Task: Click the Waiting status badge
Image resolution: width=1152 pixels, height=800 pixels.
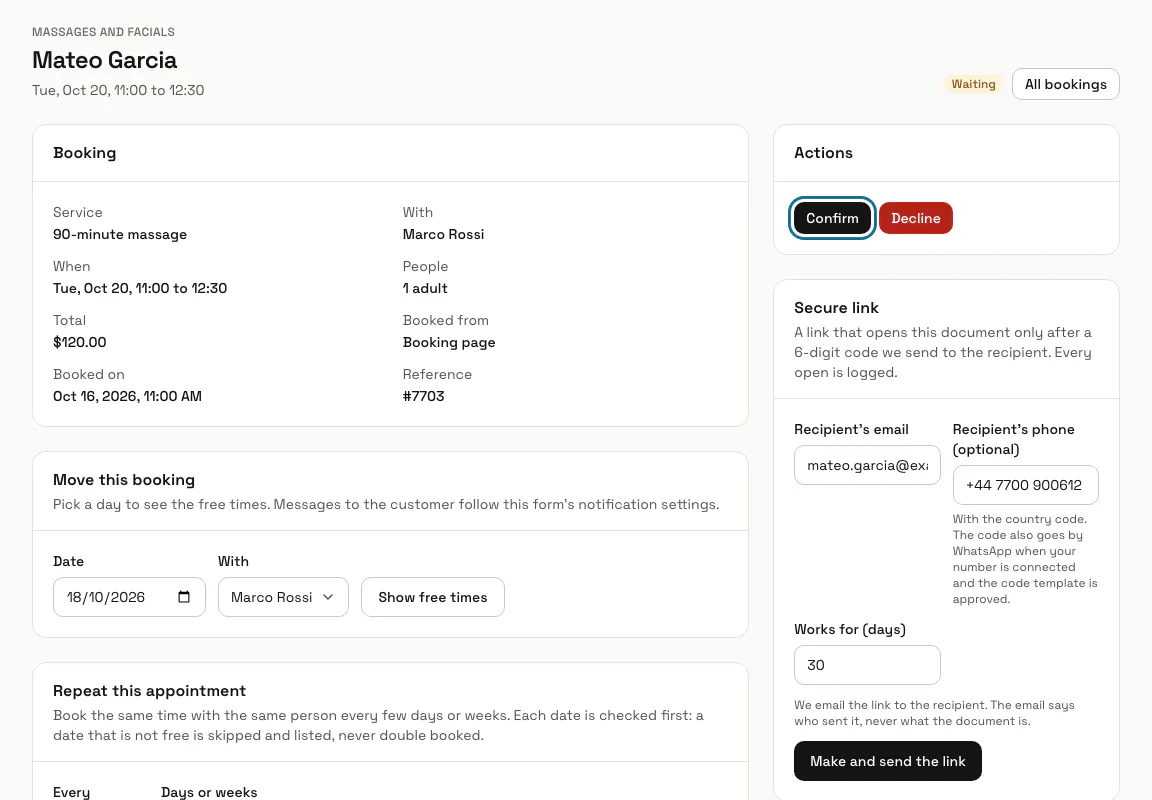Action: coord(973,84)
